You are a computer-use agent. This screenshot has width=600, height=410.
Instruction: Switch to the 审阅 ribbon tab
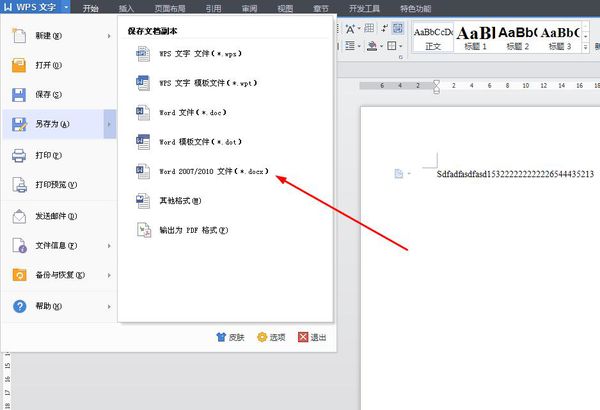(x=249, y=8)
